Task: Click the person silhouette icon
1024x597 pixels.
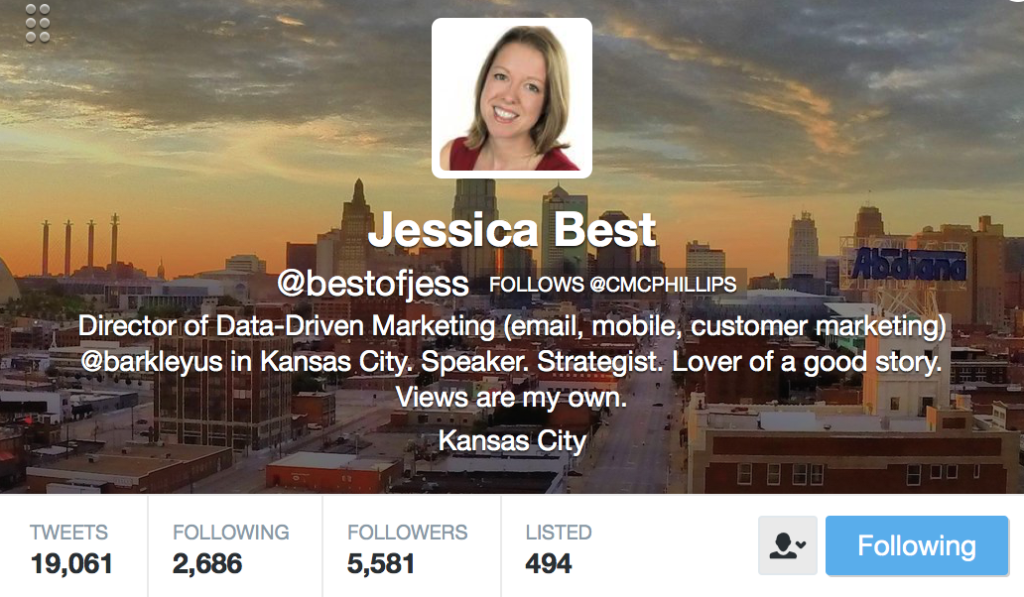Action: (x=781, y=546)
